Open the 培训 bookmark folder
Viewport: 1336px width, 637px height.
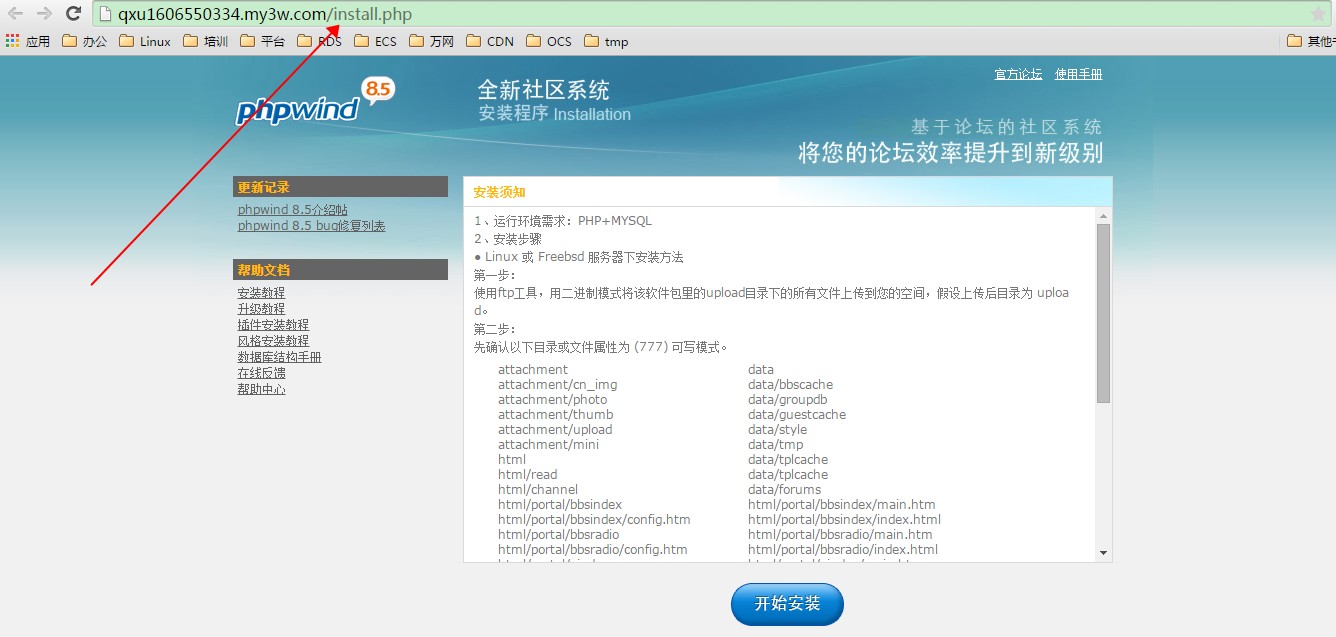[x=205, y=41]
